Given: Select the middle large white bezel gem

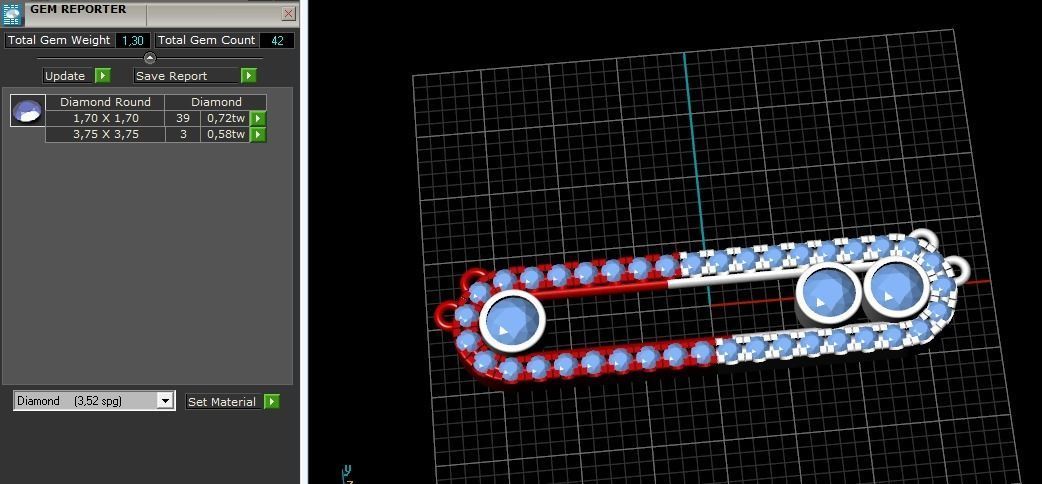Looking at the screenshot, I should coord(829,294).
